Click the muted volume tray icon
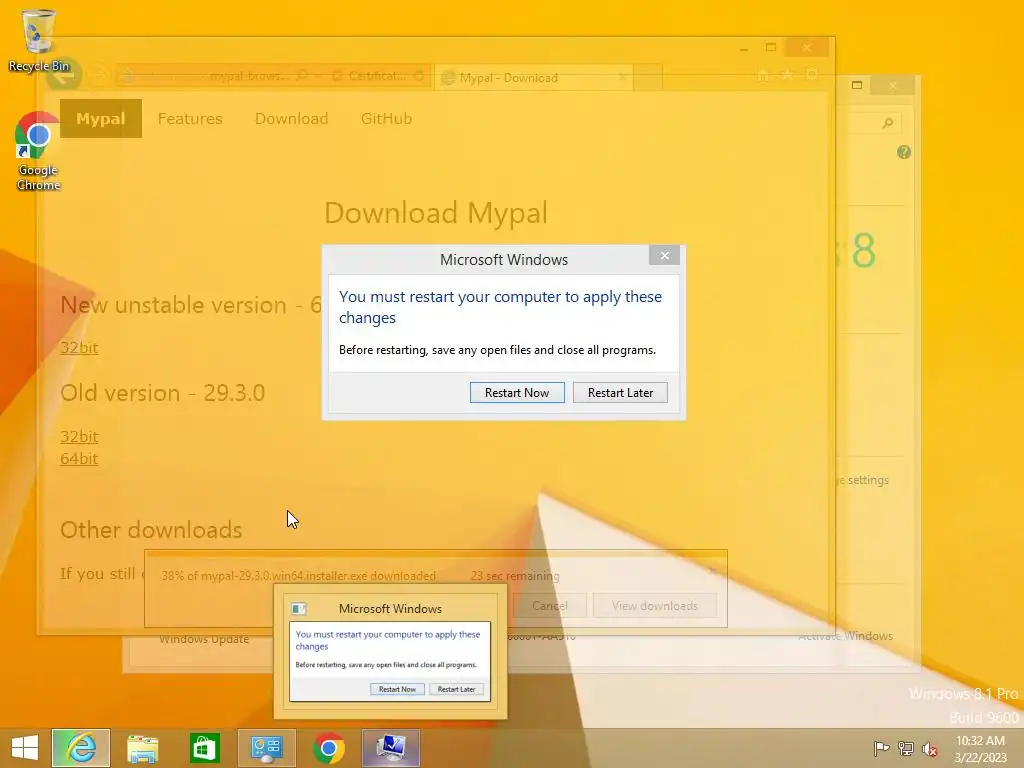Screen dimensions: 1024x768 coord(929,748)
